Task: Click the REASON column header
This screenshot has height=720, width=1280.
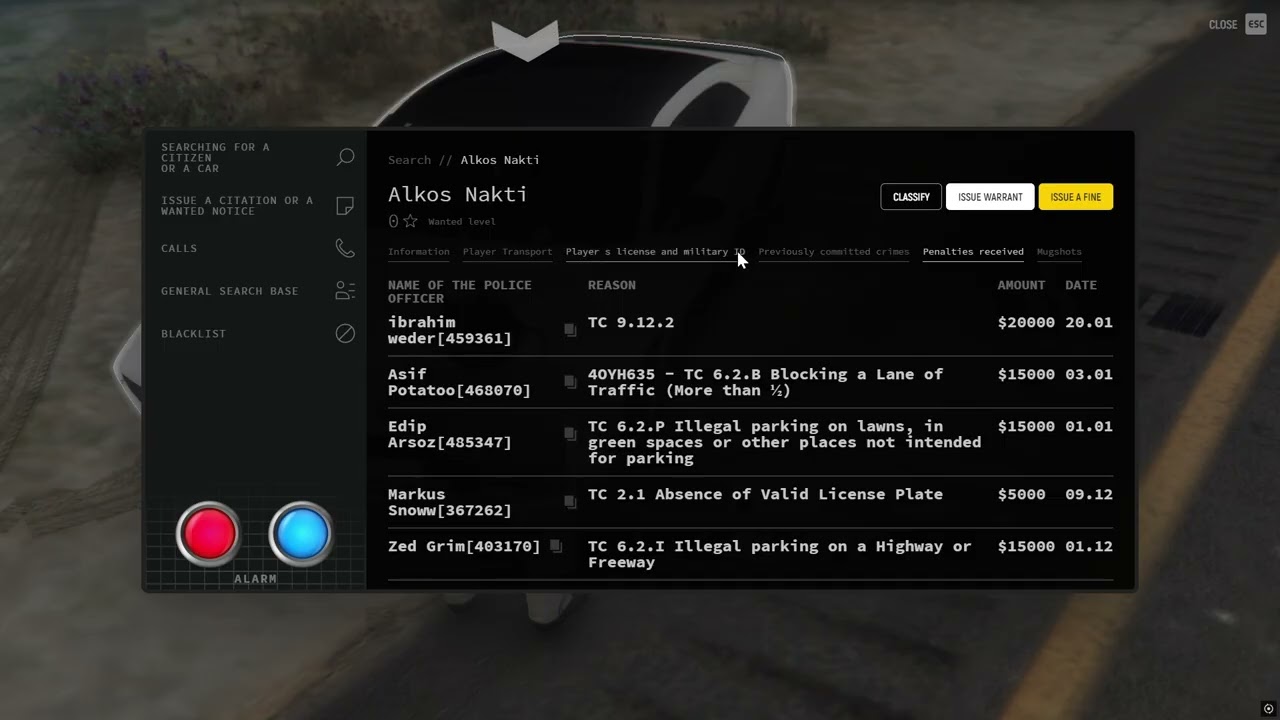Action: click(x=612, y=285)
